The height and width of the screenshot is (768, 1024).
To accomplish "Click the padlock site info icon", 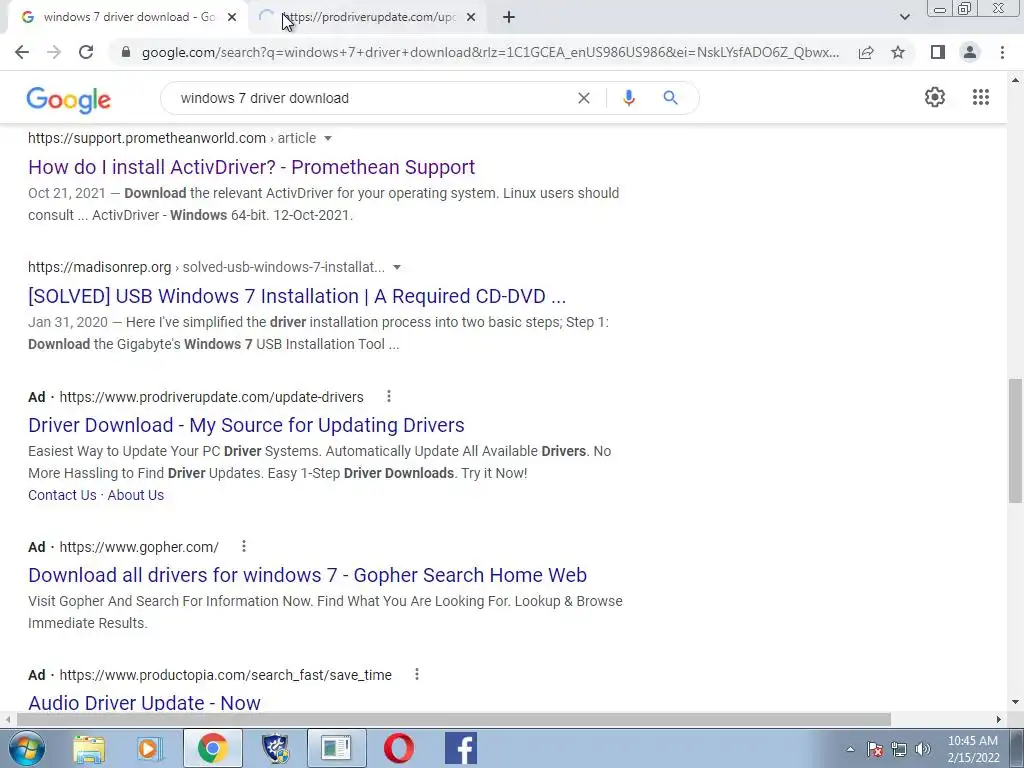I will click(126, 52).
